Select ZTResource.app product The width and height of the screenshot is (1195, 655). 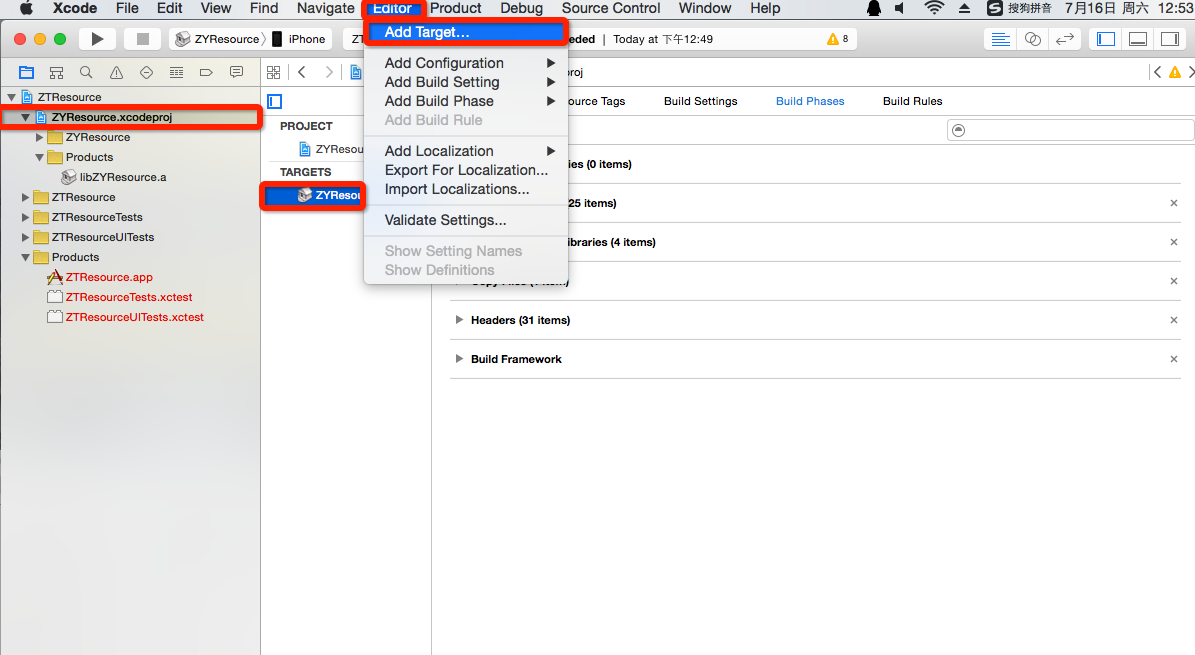pyautogui.click(x=109, y=278)
